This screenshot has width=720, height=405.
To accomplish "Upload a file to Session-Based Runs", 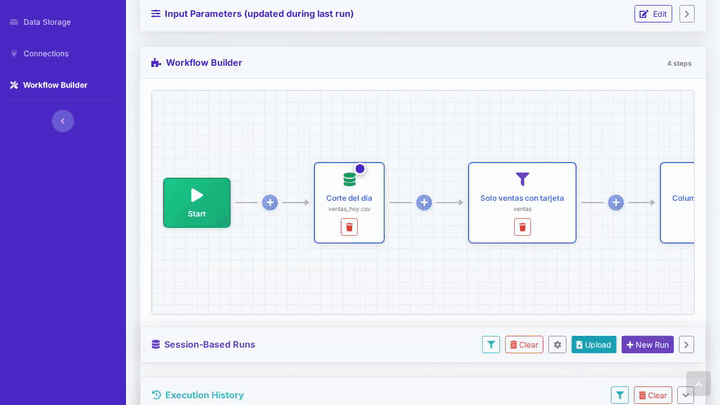I will pyautogui.click(x=594, y=345).
